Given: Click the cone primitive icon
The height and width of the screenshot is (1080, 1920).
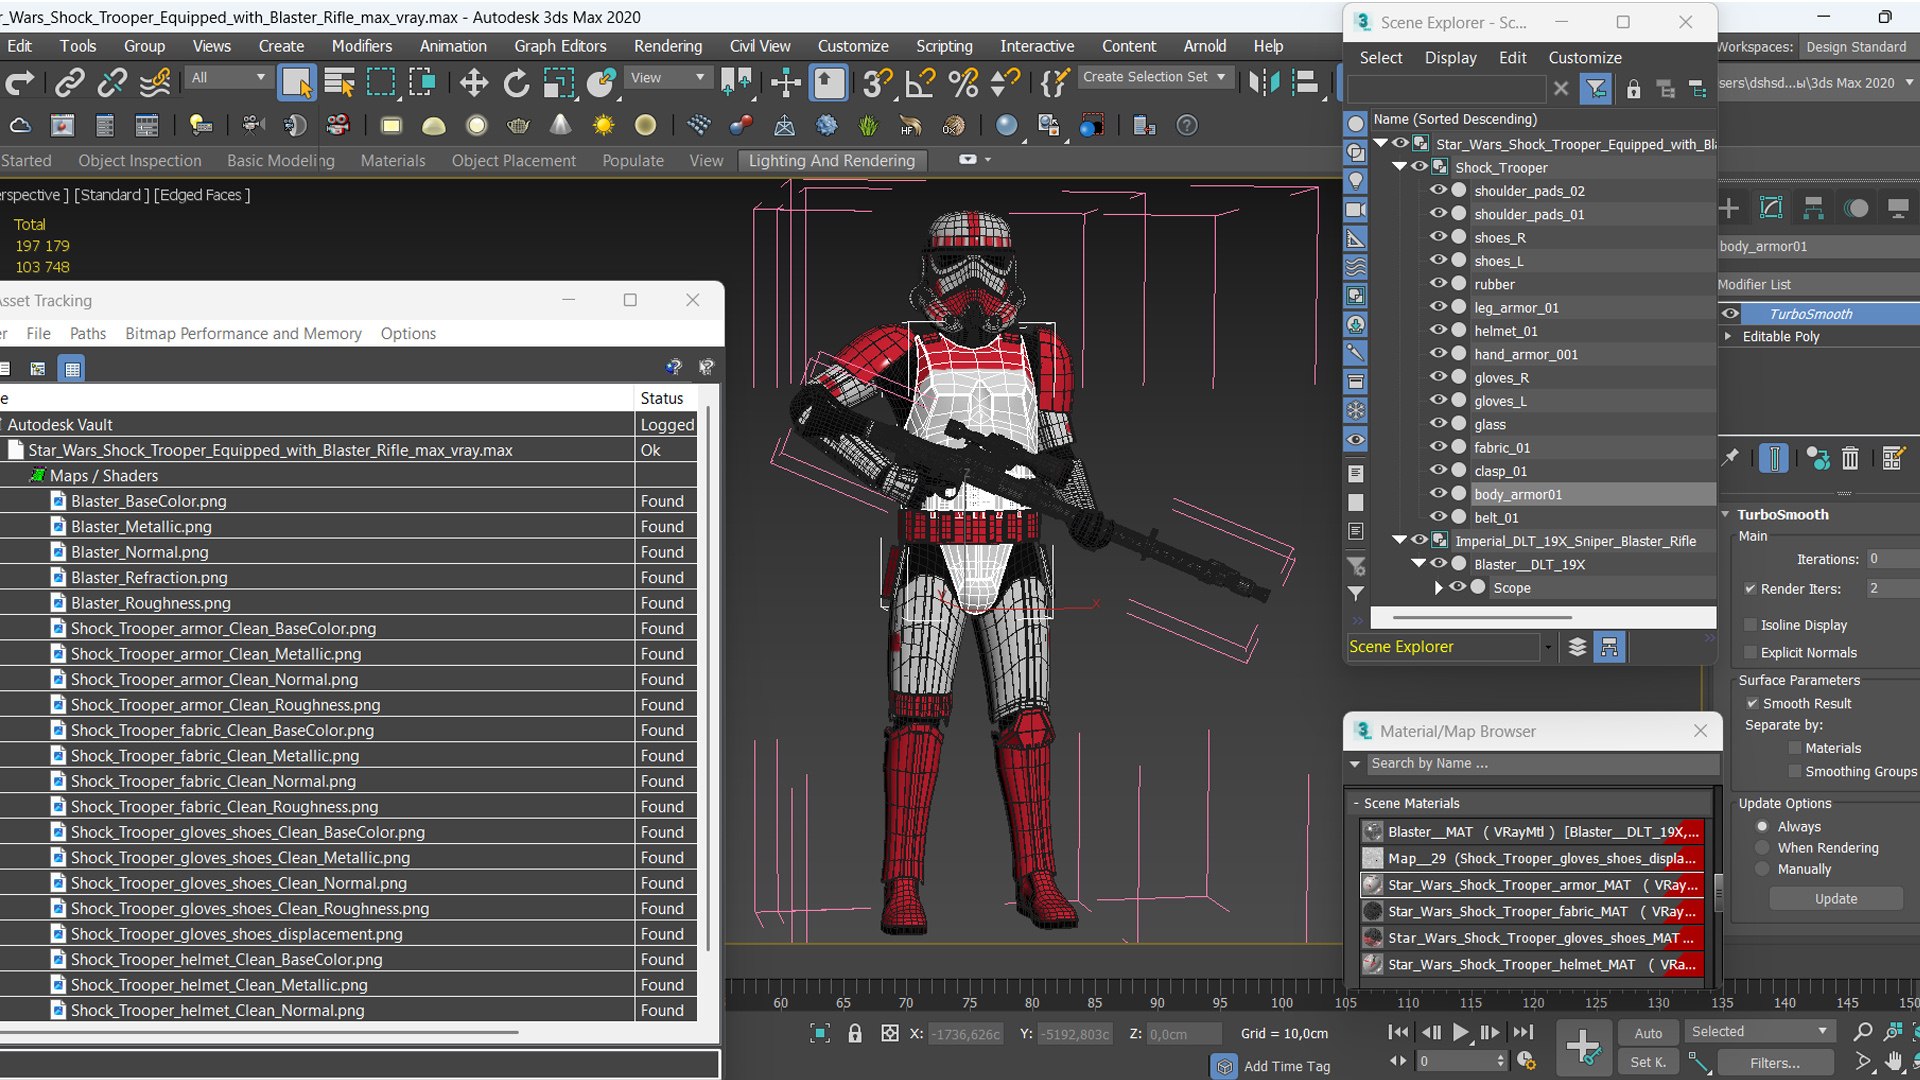Looking at the screenshot, I should click(x=561, y=126).
